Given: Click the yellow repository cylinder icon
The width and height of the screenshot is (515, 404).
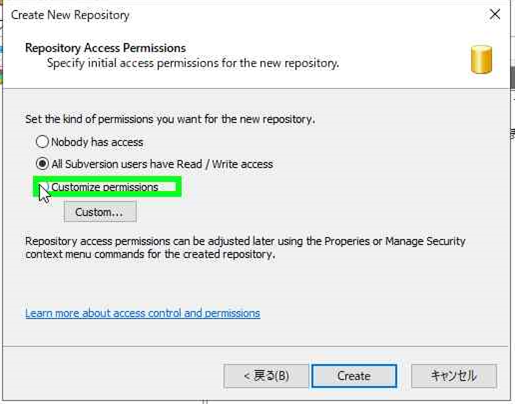Looking at the screenshot, I should click(x=481, y=60).
